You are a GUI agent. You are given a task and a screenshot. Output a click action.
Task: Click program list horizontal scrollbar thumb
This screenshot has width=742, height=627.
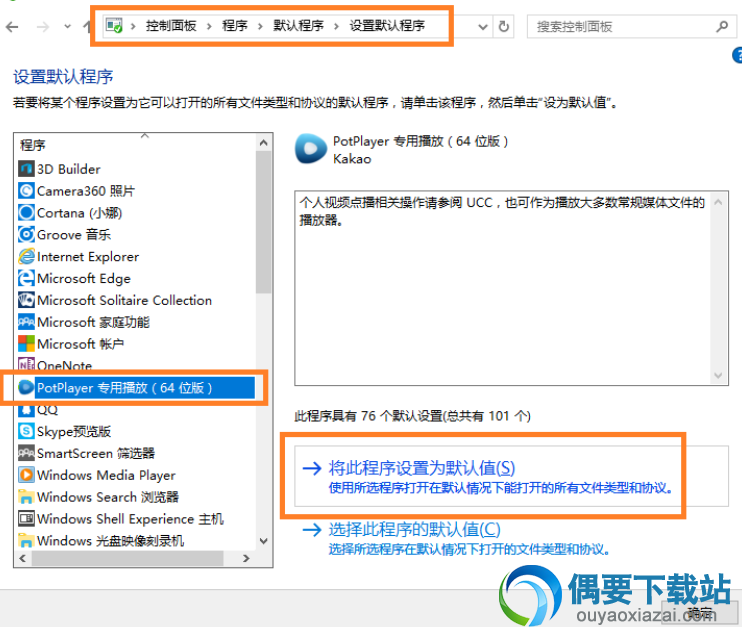tap(127, 558)
